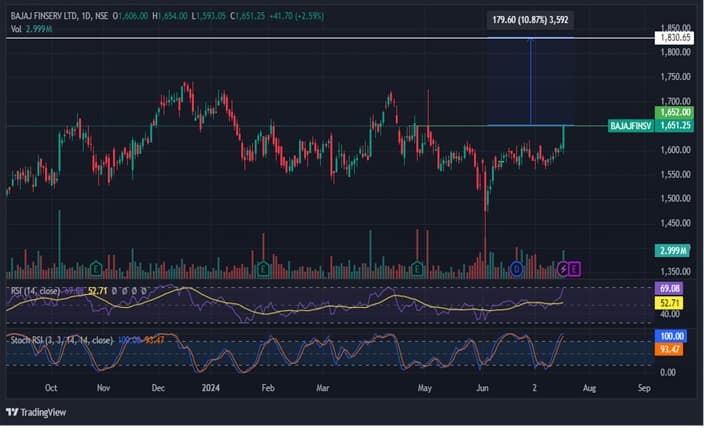This screenshot has width=704, height=442.
Task: Click May on the time axis
Action: (425, 388)
